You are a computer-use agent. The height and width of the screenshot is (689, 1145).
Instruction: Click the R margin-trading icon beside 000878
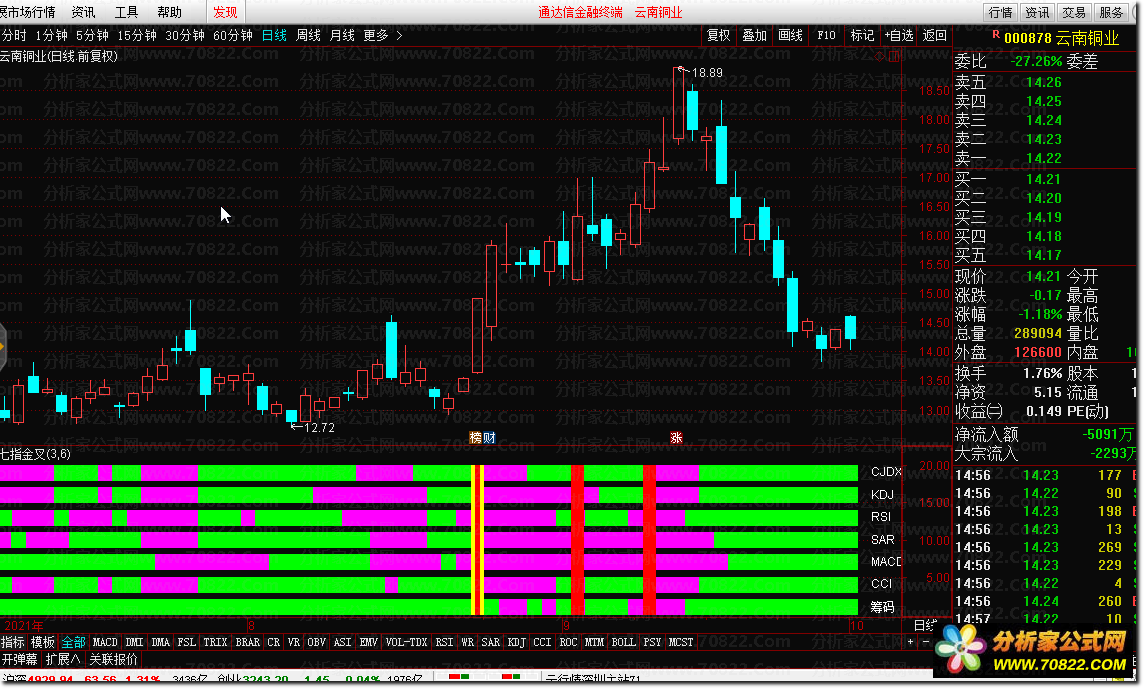(x=995, y=34)
